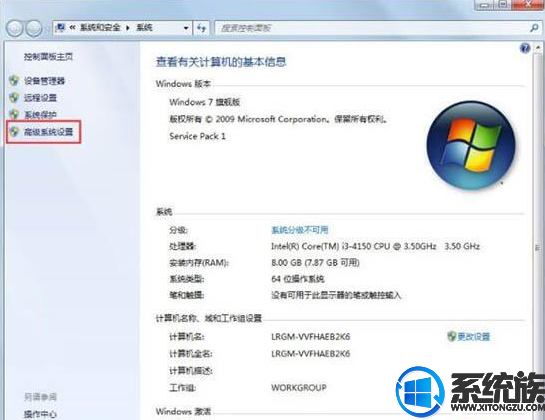Click 系统分级不可用 rating link
The height and width of the screenshot is (420, 545).
click(300, 230)
